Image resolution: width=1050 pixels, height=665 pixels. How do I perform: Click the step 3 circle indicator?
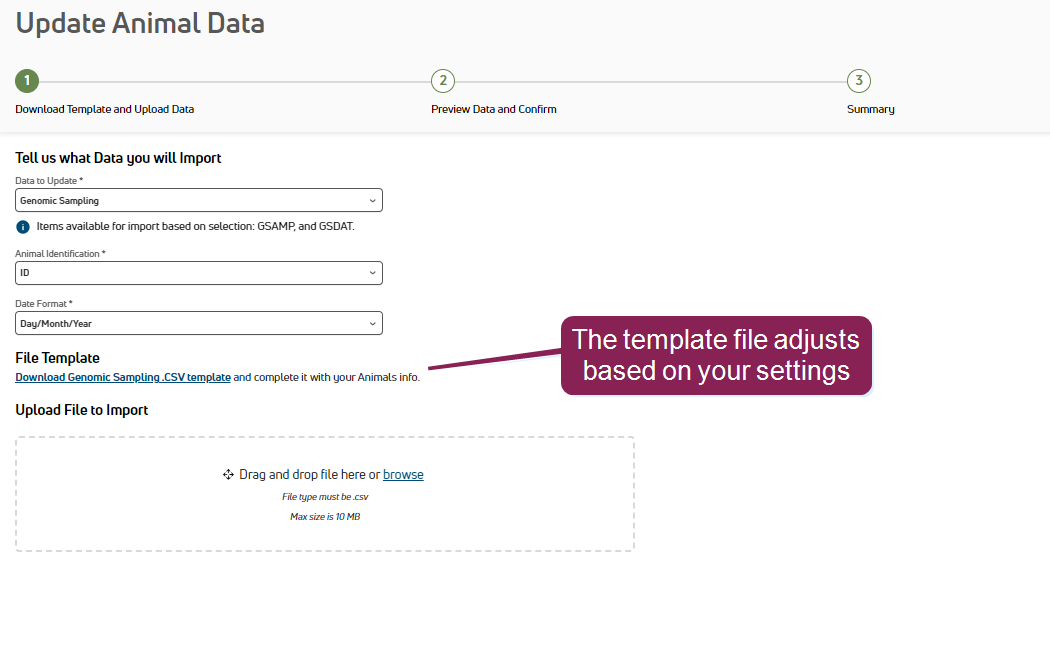(x=859, y=81)
